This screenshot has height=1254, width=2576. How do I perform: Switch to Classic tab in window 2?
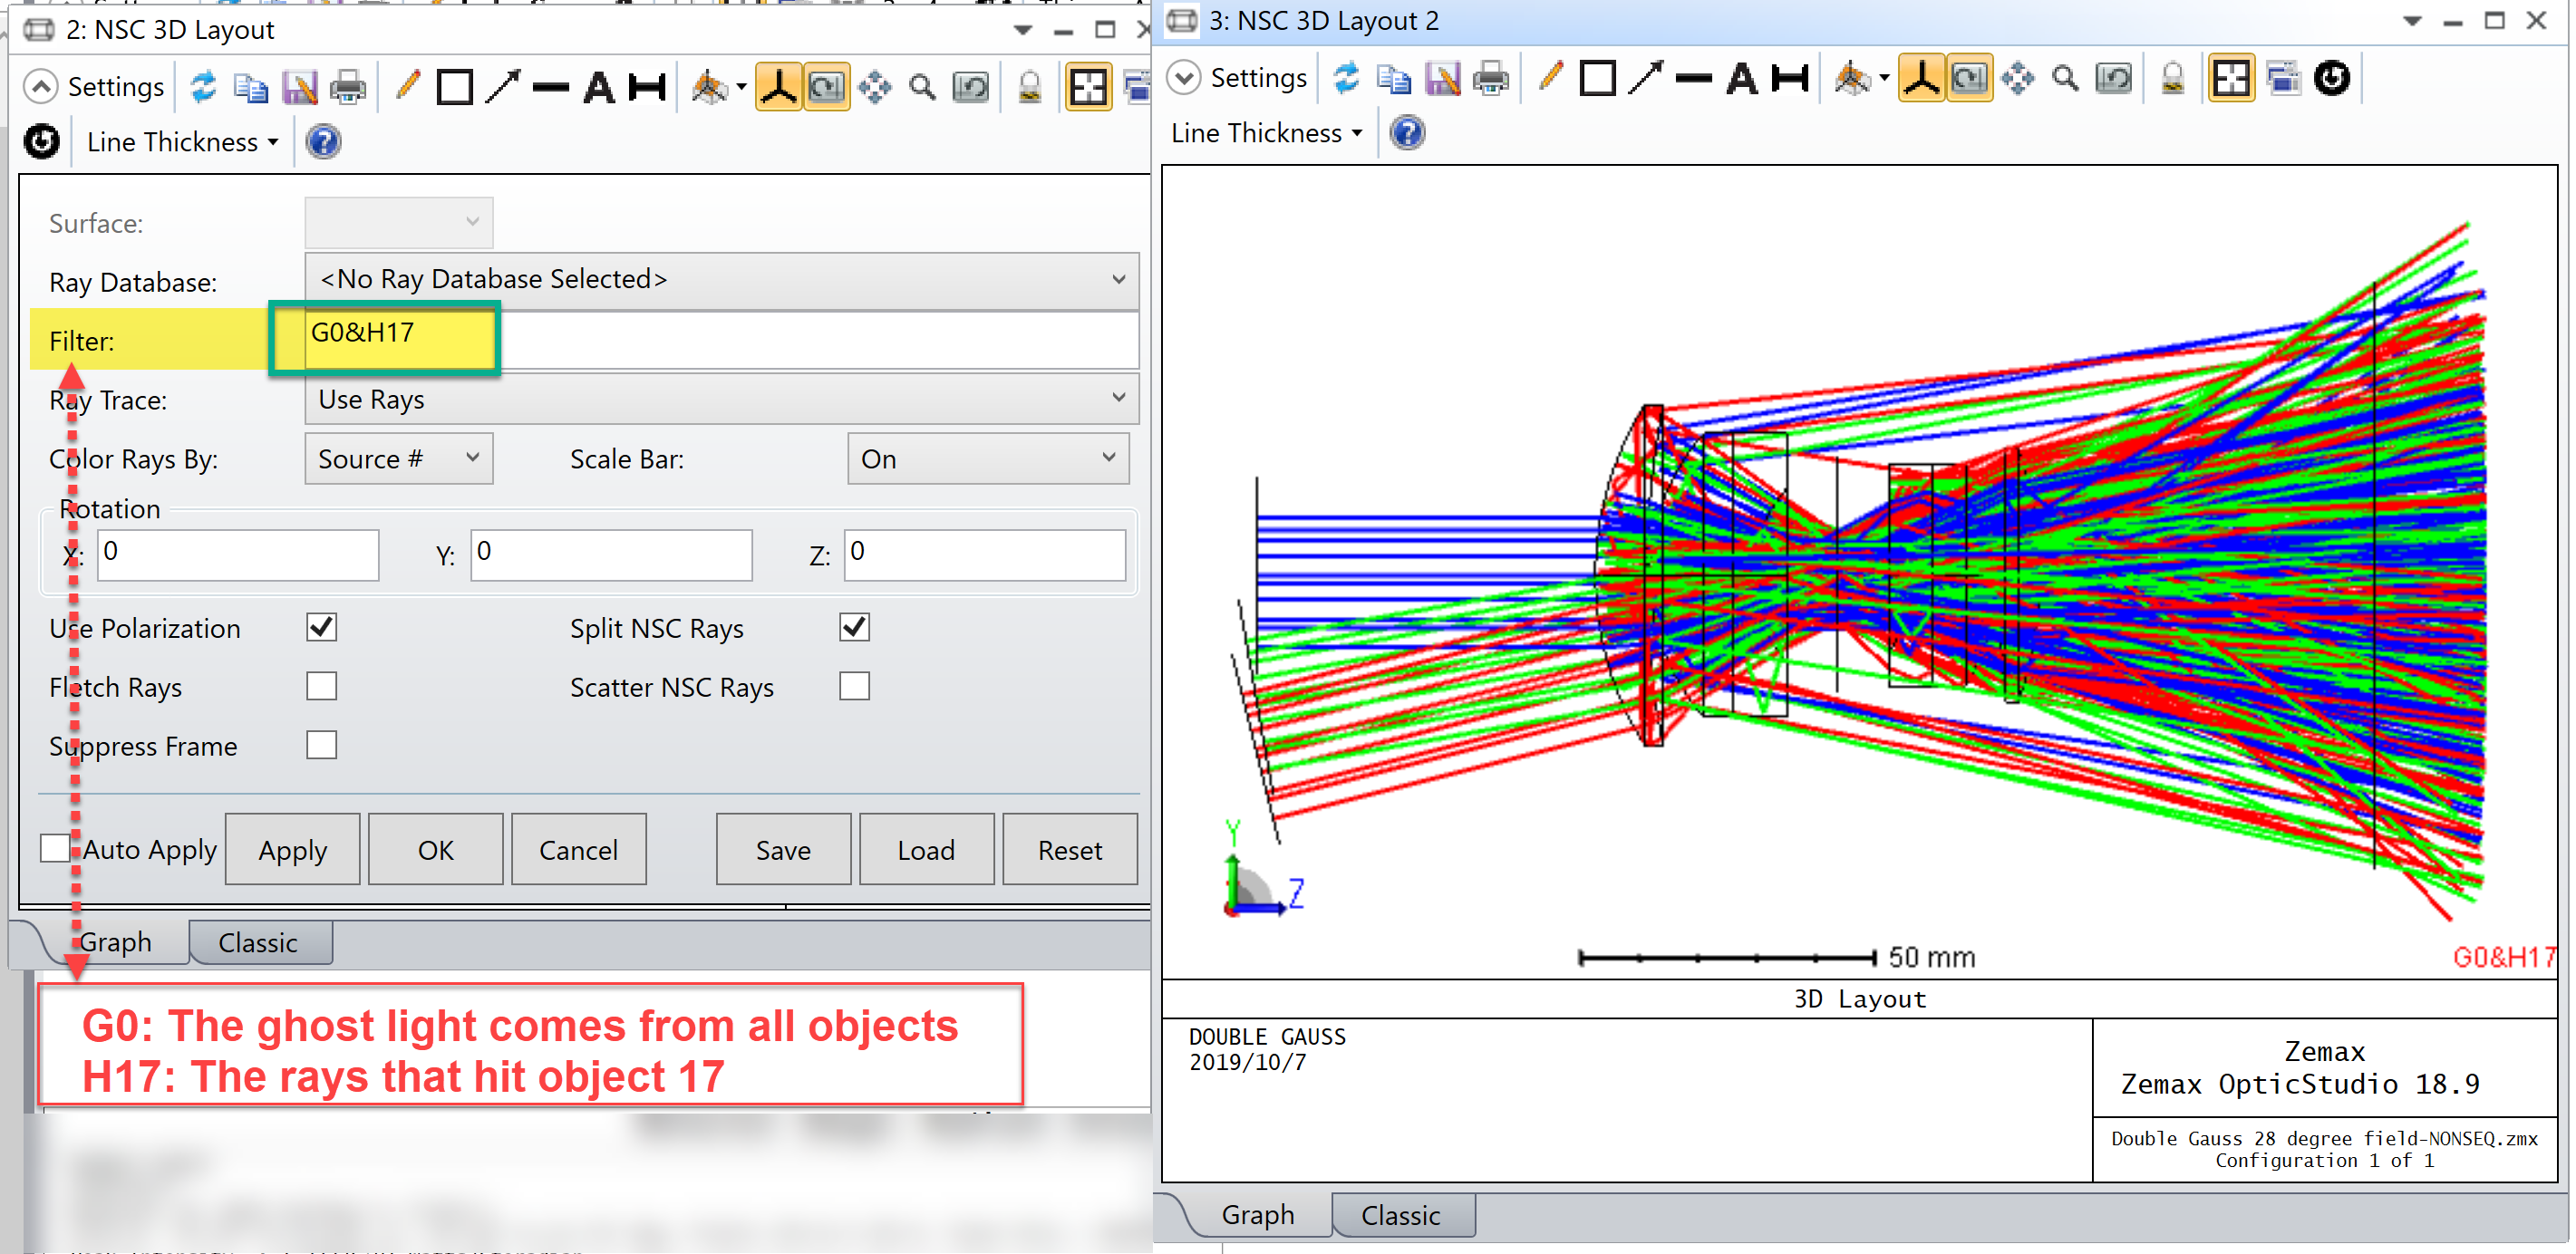[x=258, y=943]
